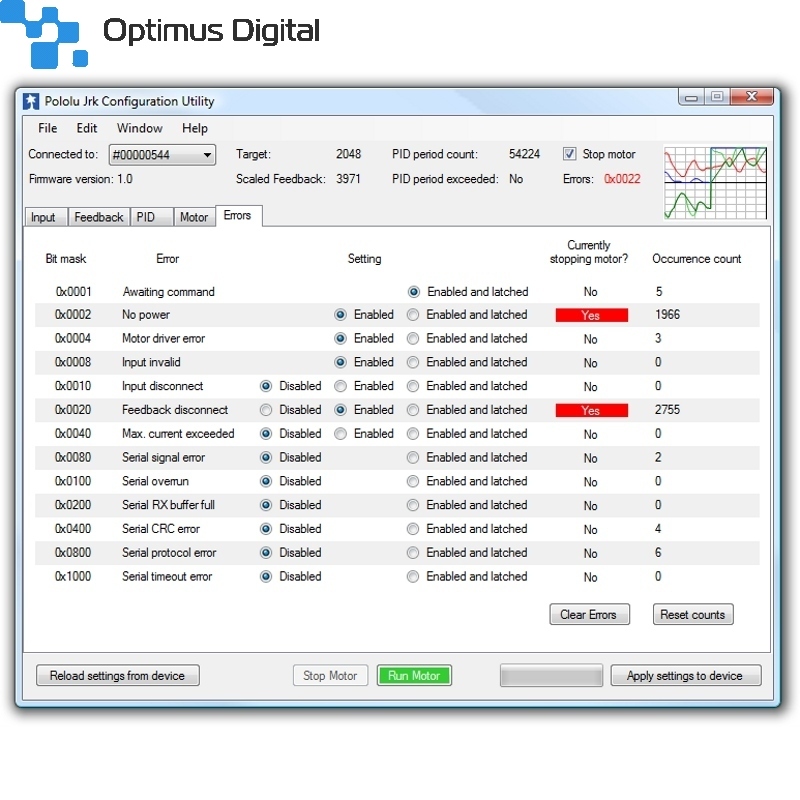Open the File menu
This screenshot has height=800, width=800.
[x=47, y=128]
